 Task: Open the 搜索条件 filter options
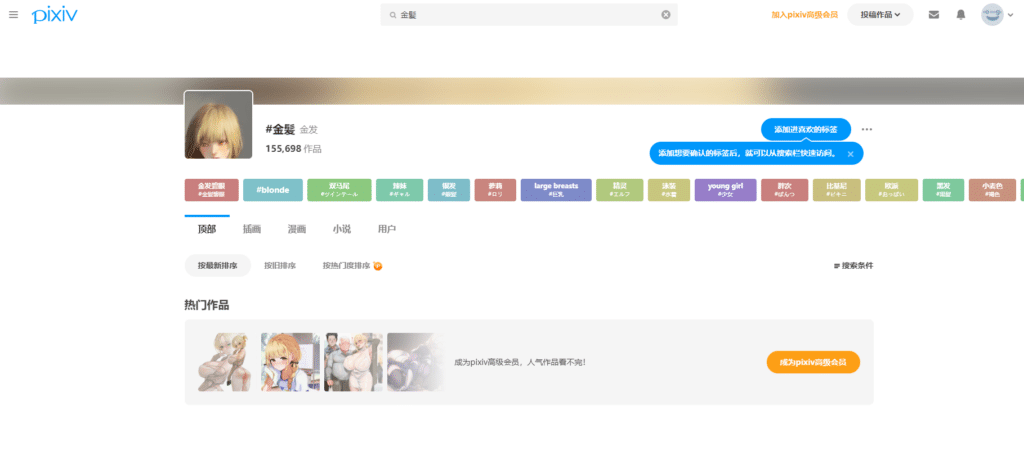click(853, 266)
